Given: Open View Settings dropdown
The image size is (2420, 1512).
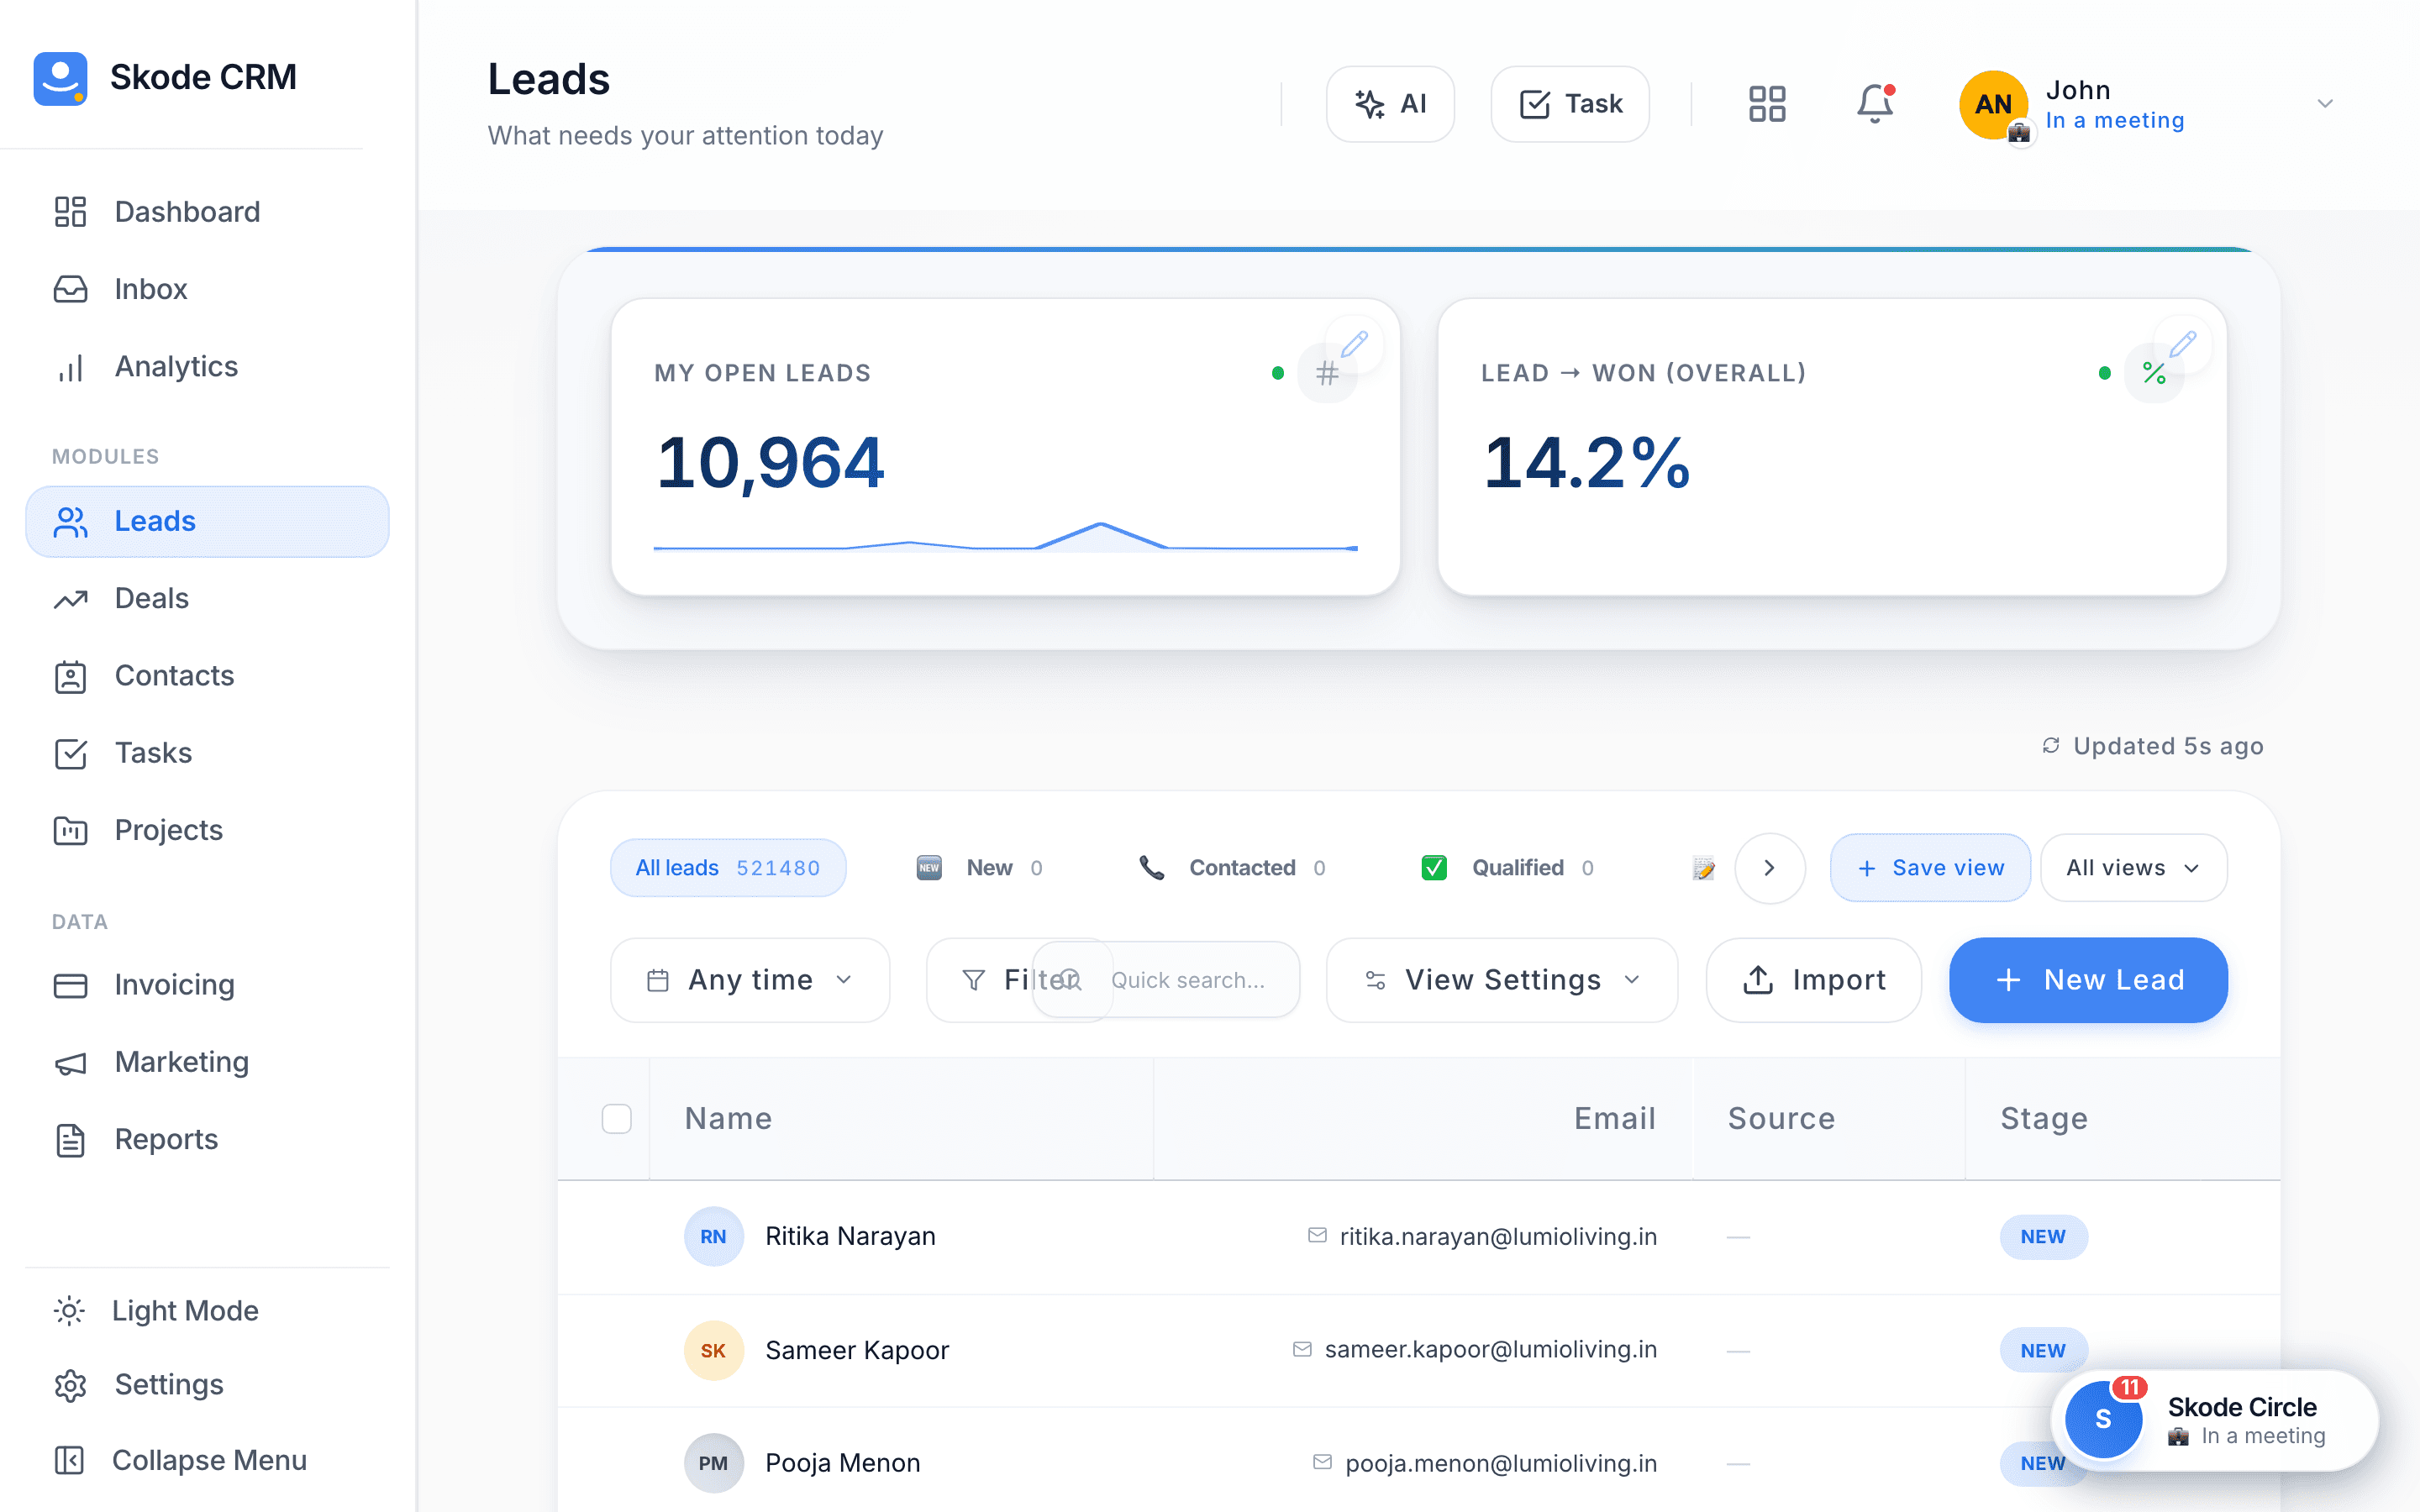Looking at the screenshot, I should tap(1502, 980).
